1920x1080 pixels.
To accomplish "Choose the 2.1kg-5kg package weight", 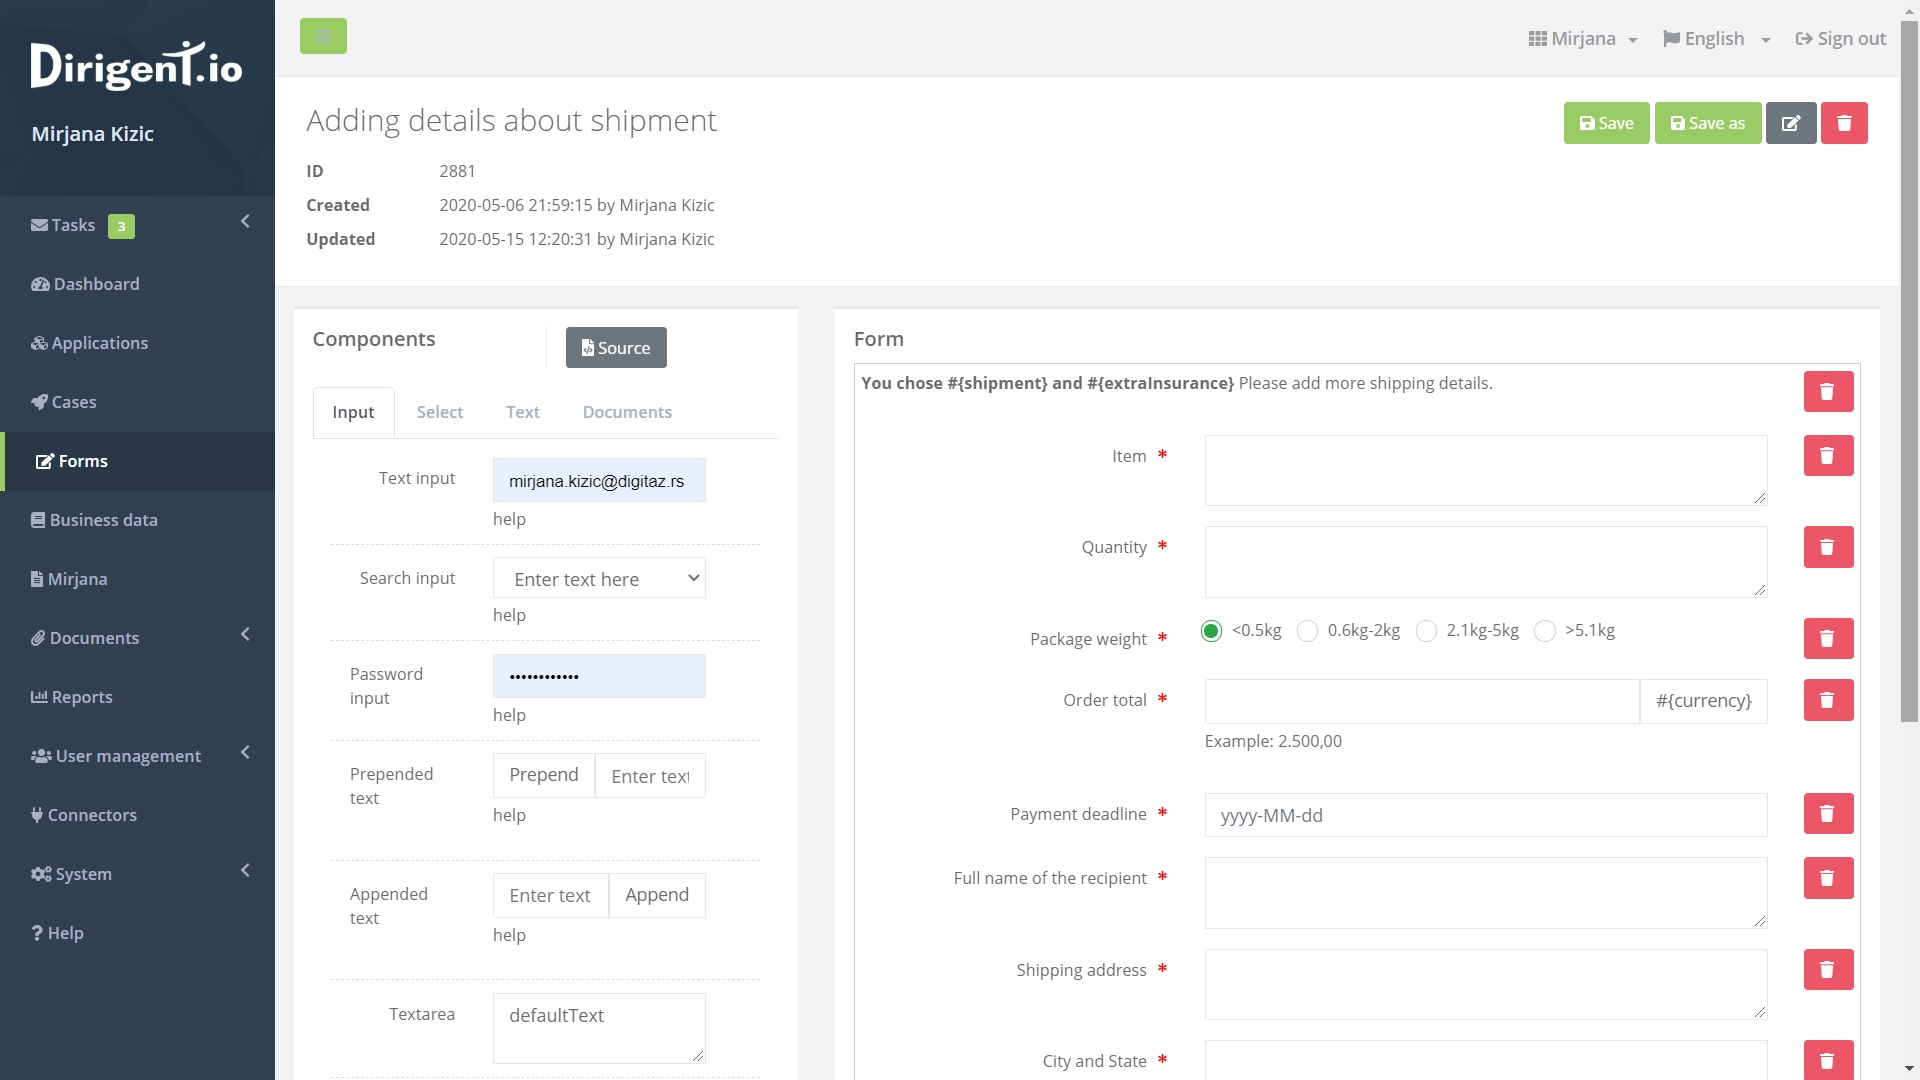I will (x=1427, y=631).
